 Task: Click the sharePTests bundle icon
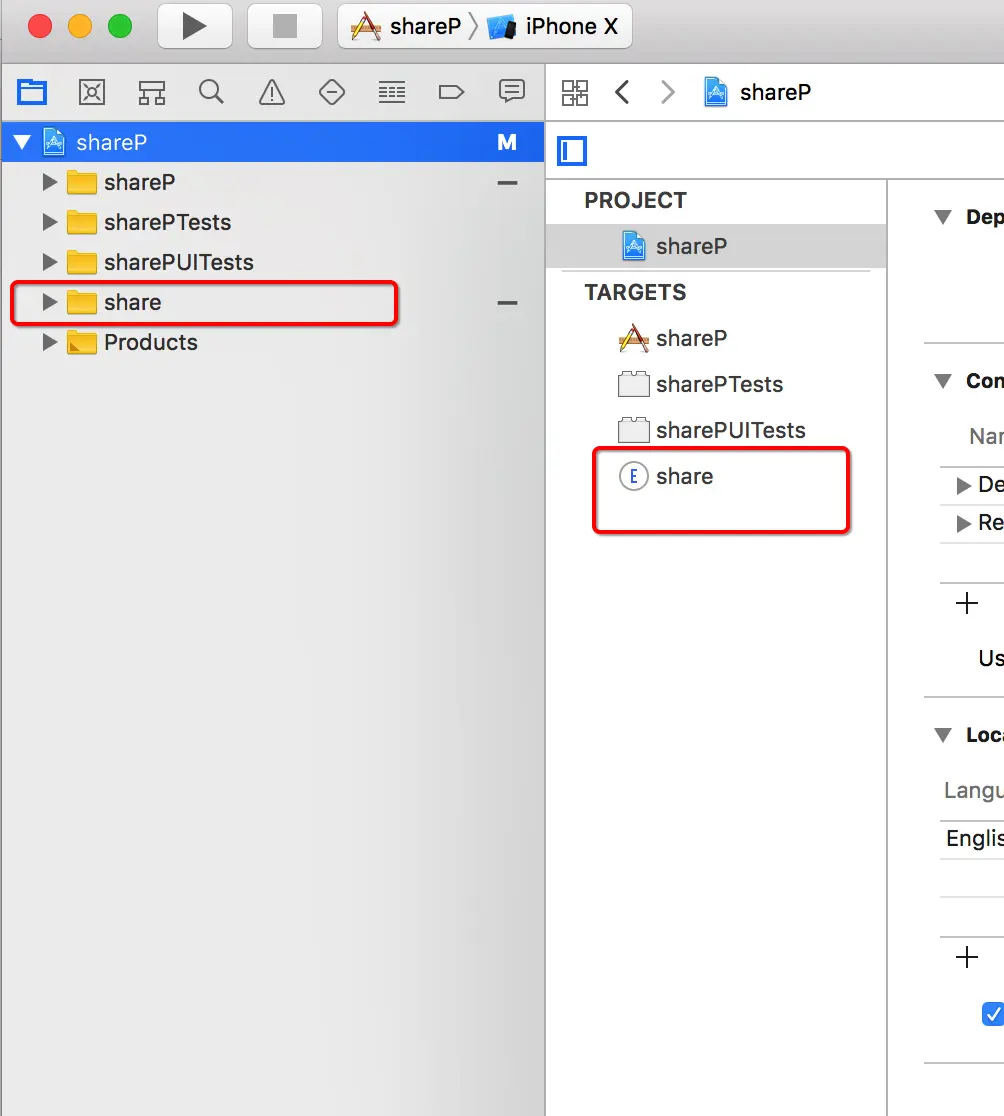(633, 384)
